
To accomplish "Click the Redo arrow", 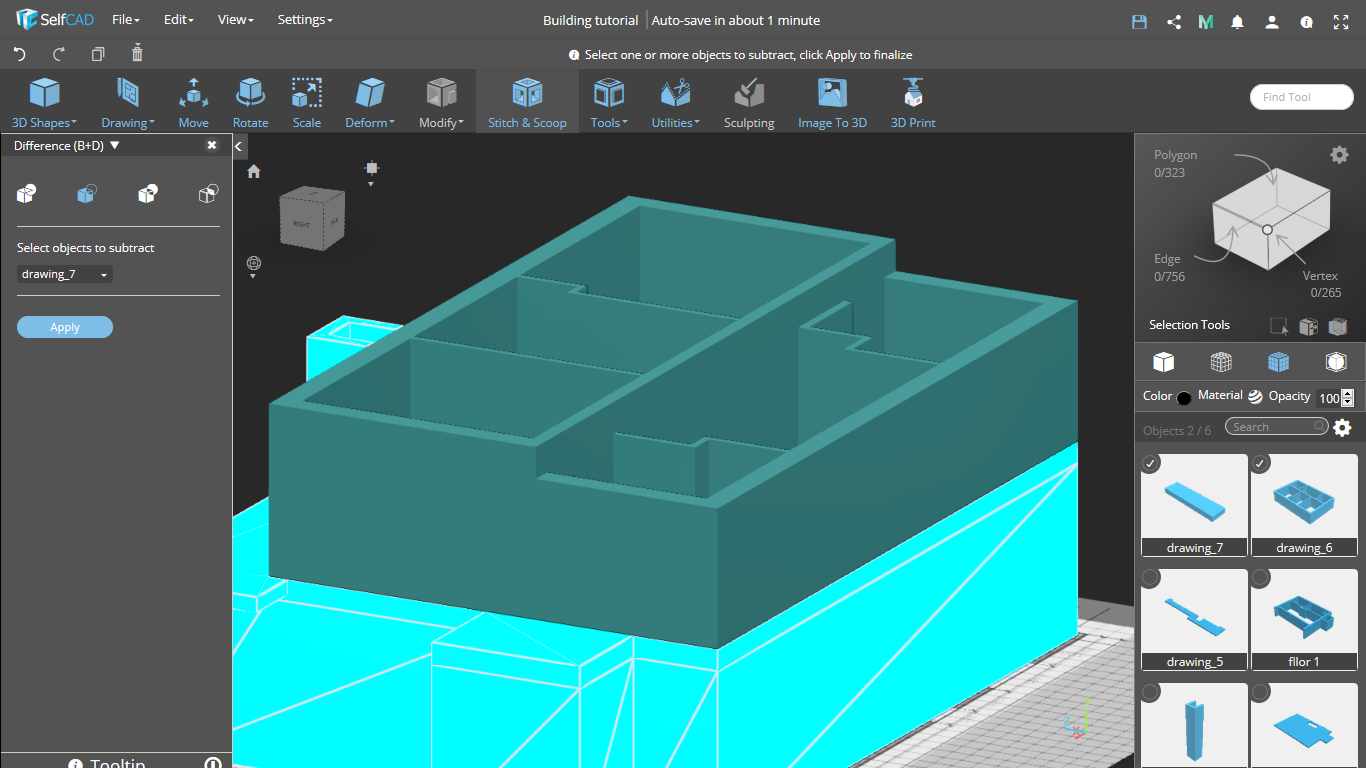I will coord(59,54).
